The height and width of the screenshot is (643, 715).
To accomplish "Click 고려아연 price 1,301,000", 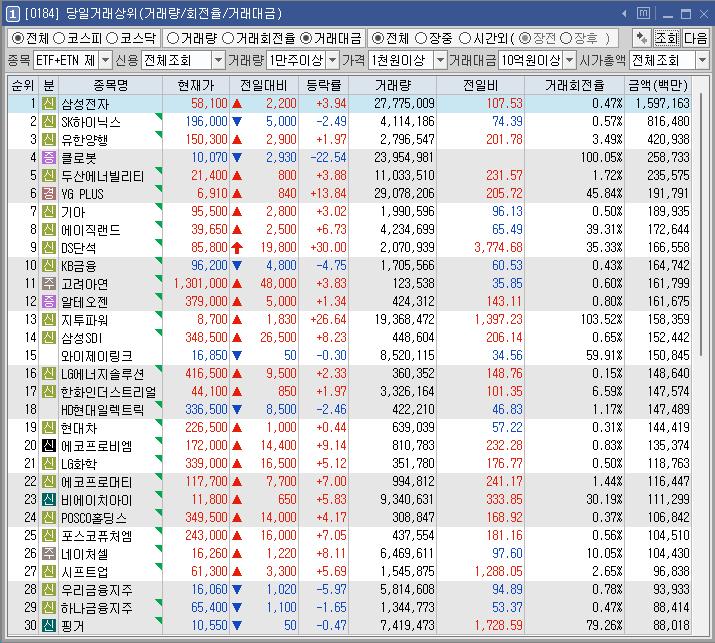I will (x=200, y=284).
